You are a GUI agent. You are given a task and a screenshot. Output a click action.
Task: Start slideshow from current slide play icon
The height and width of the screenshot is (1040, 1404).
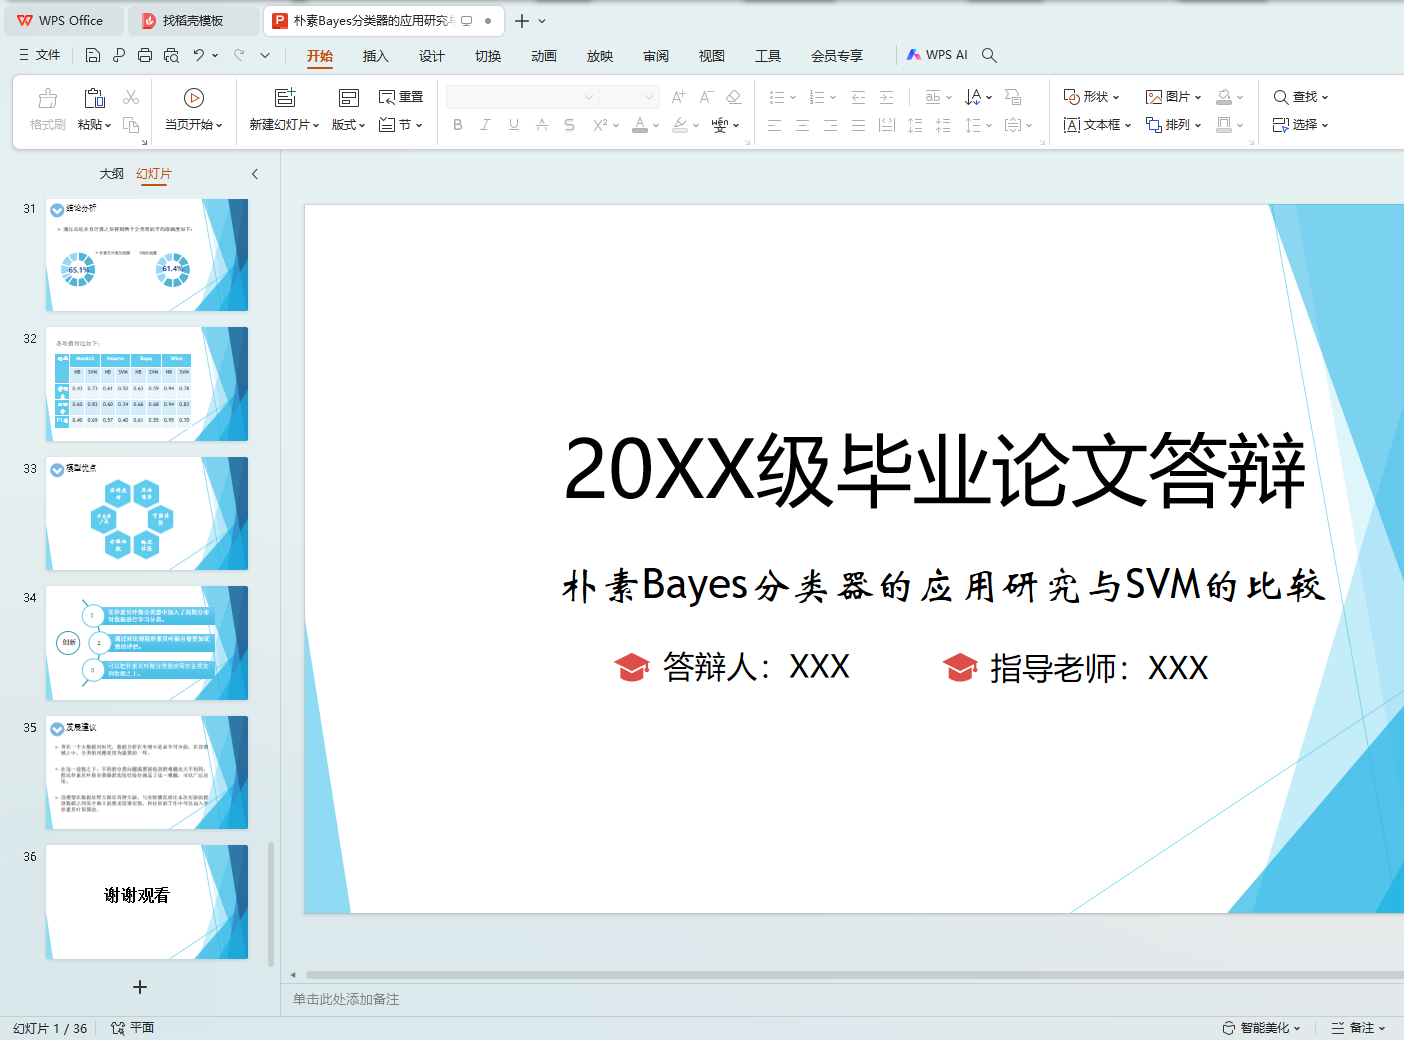coord(194,98)
